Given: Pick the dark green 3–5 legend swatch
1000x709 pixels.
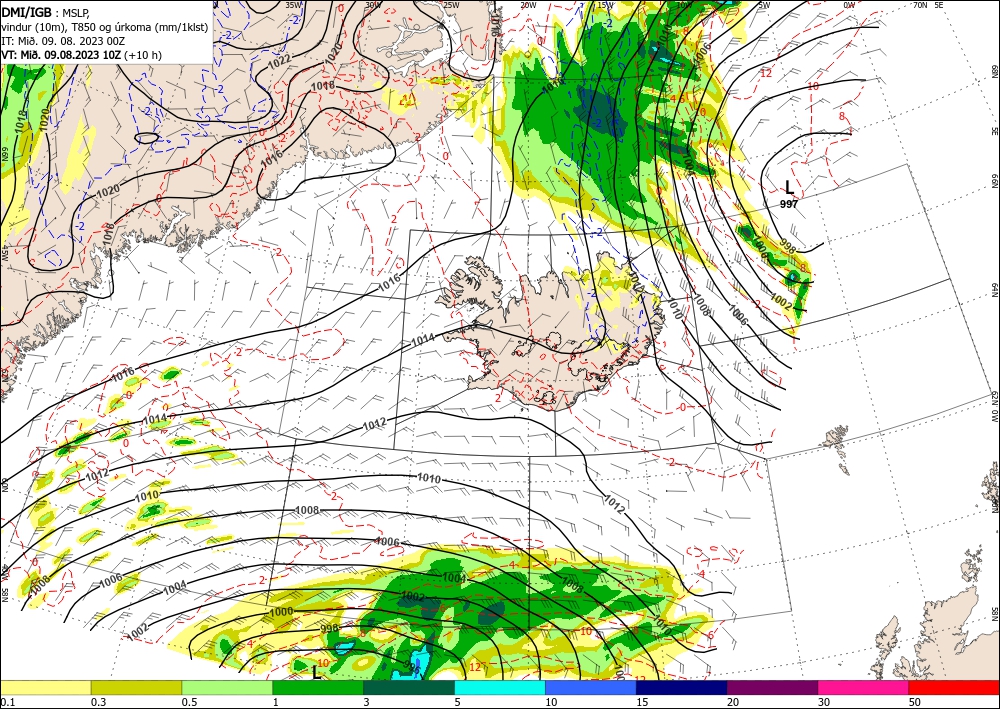Looking at the screenshot, I should tap(409, 687).
